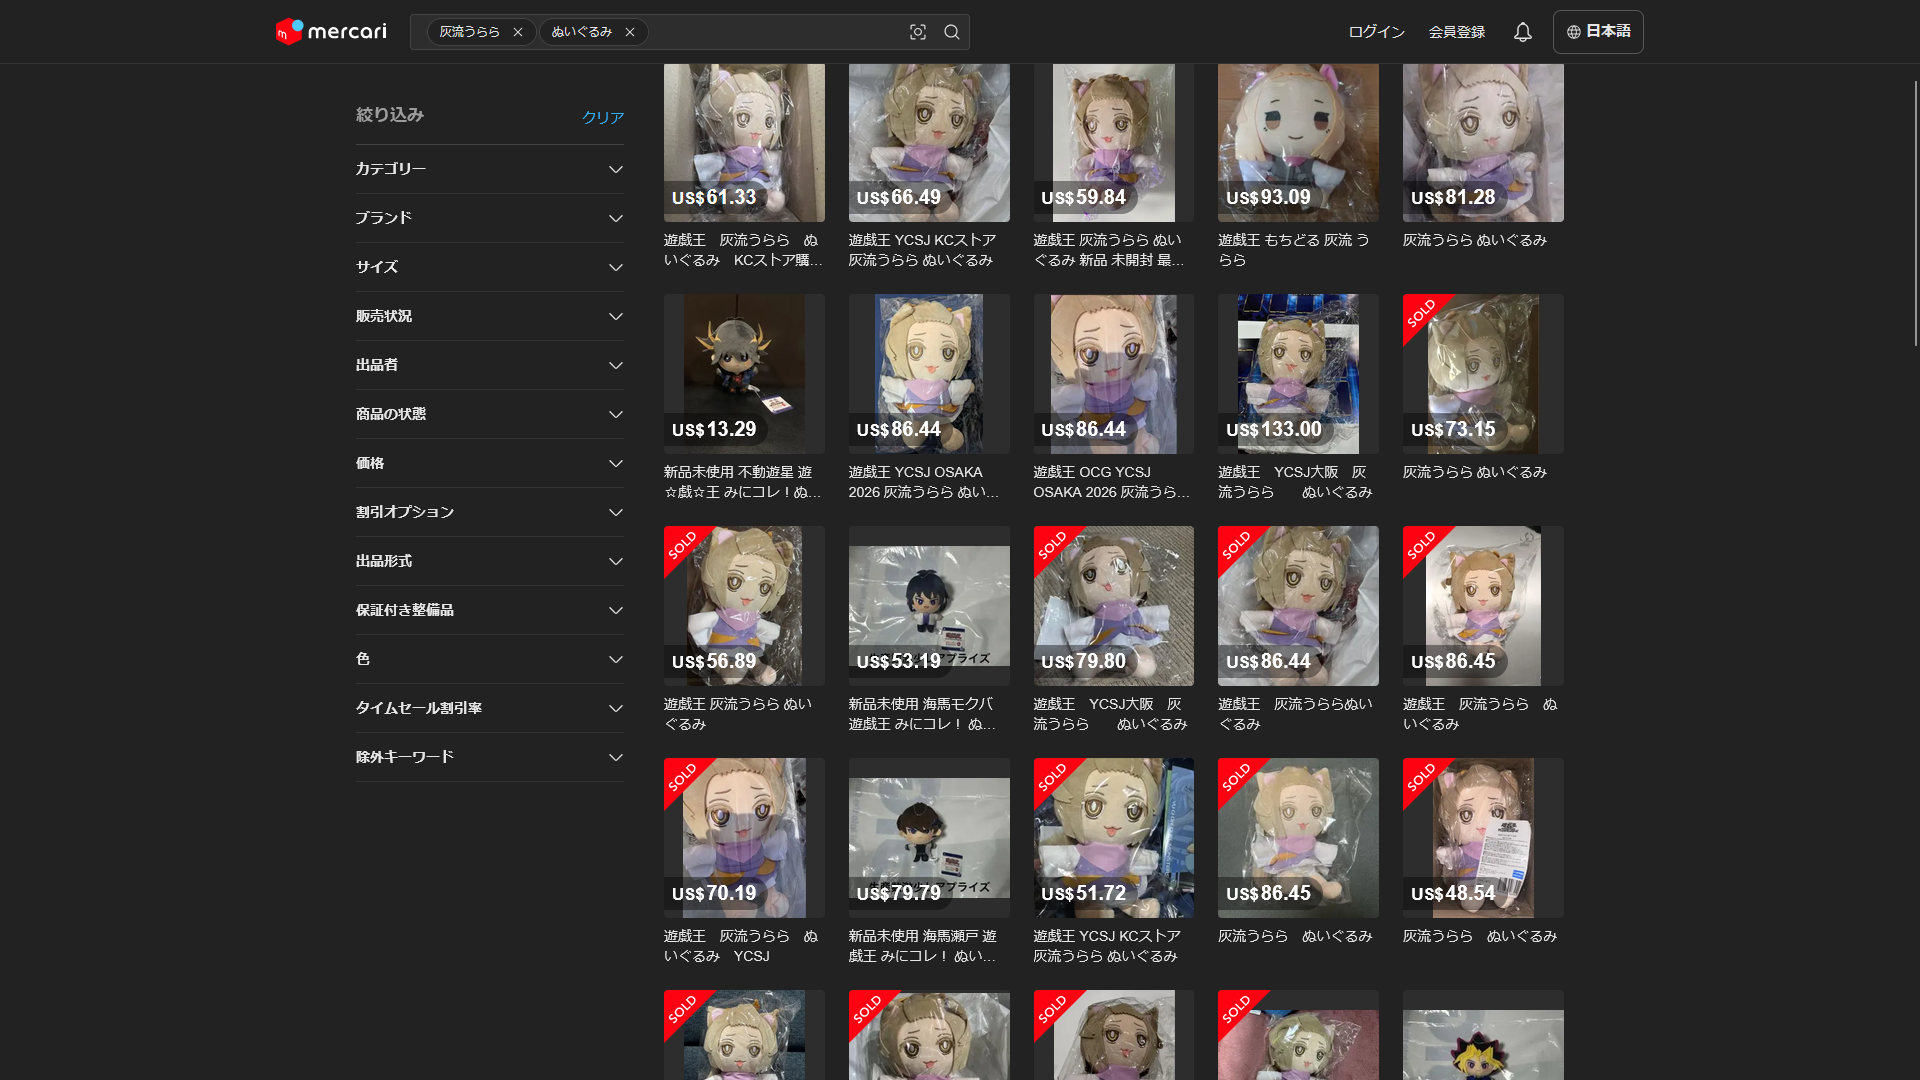Expand the カテゴリー filter
Image resolution: width=1920 pixels, height=1080 pixels.
click(490, 169)
